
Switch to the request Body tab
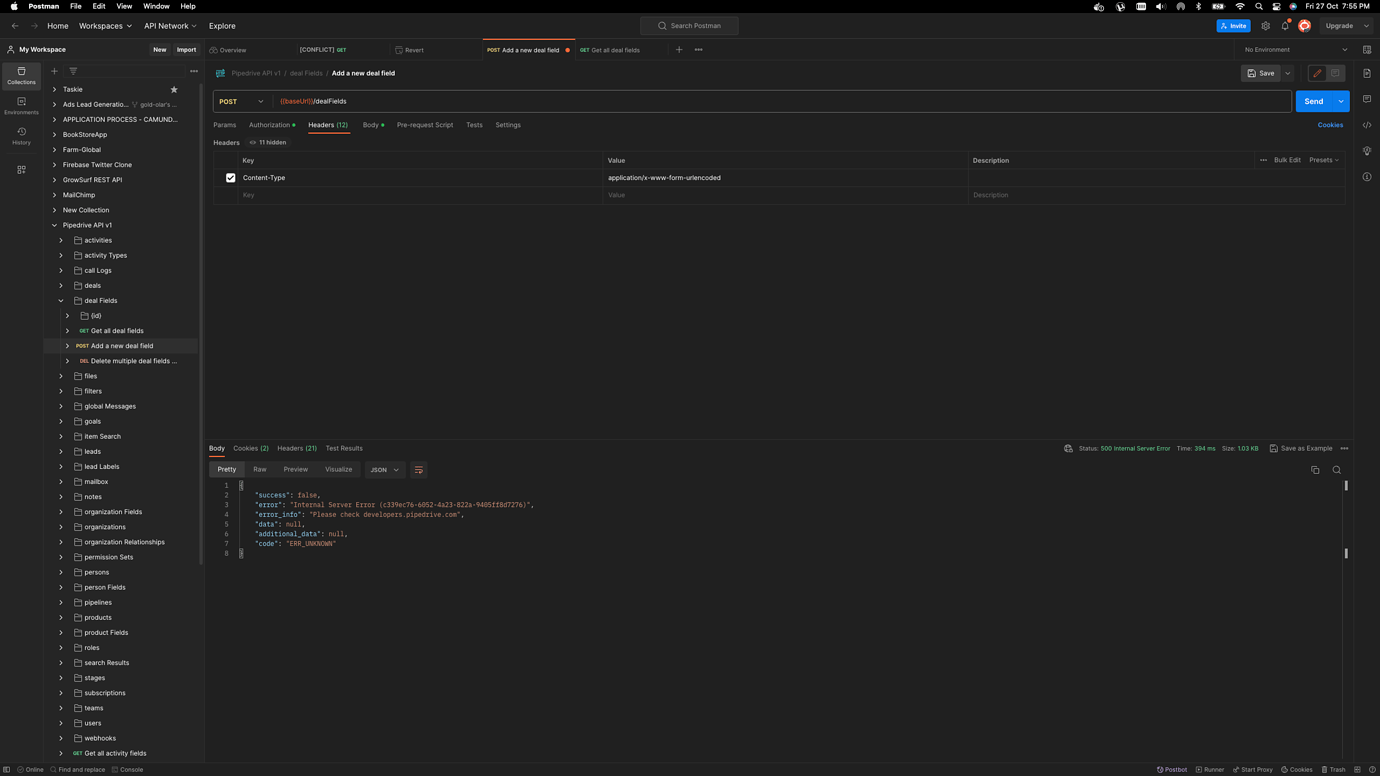[x=373, y=125]
